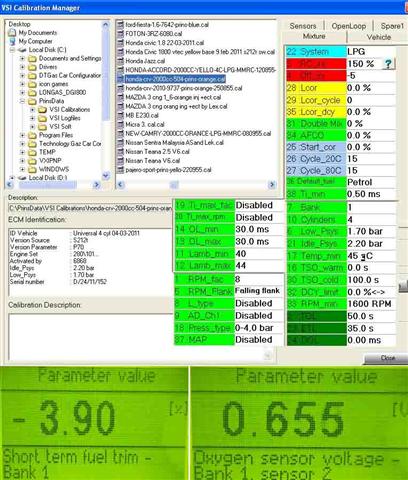Select the MB E230.cal file icon

pyautogui.click(x=120, y=115)
